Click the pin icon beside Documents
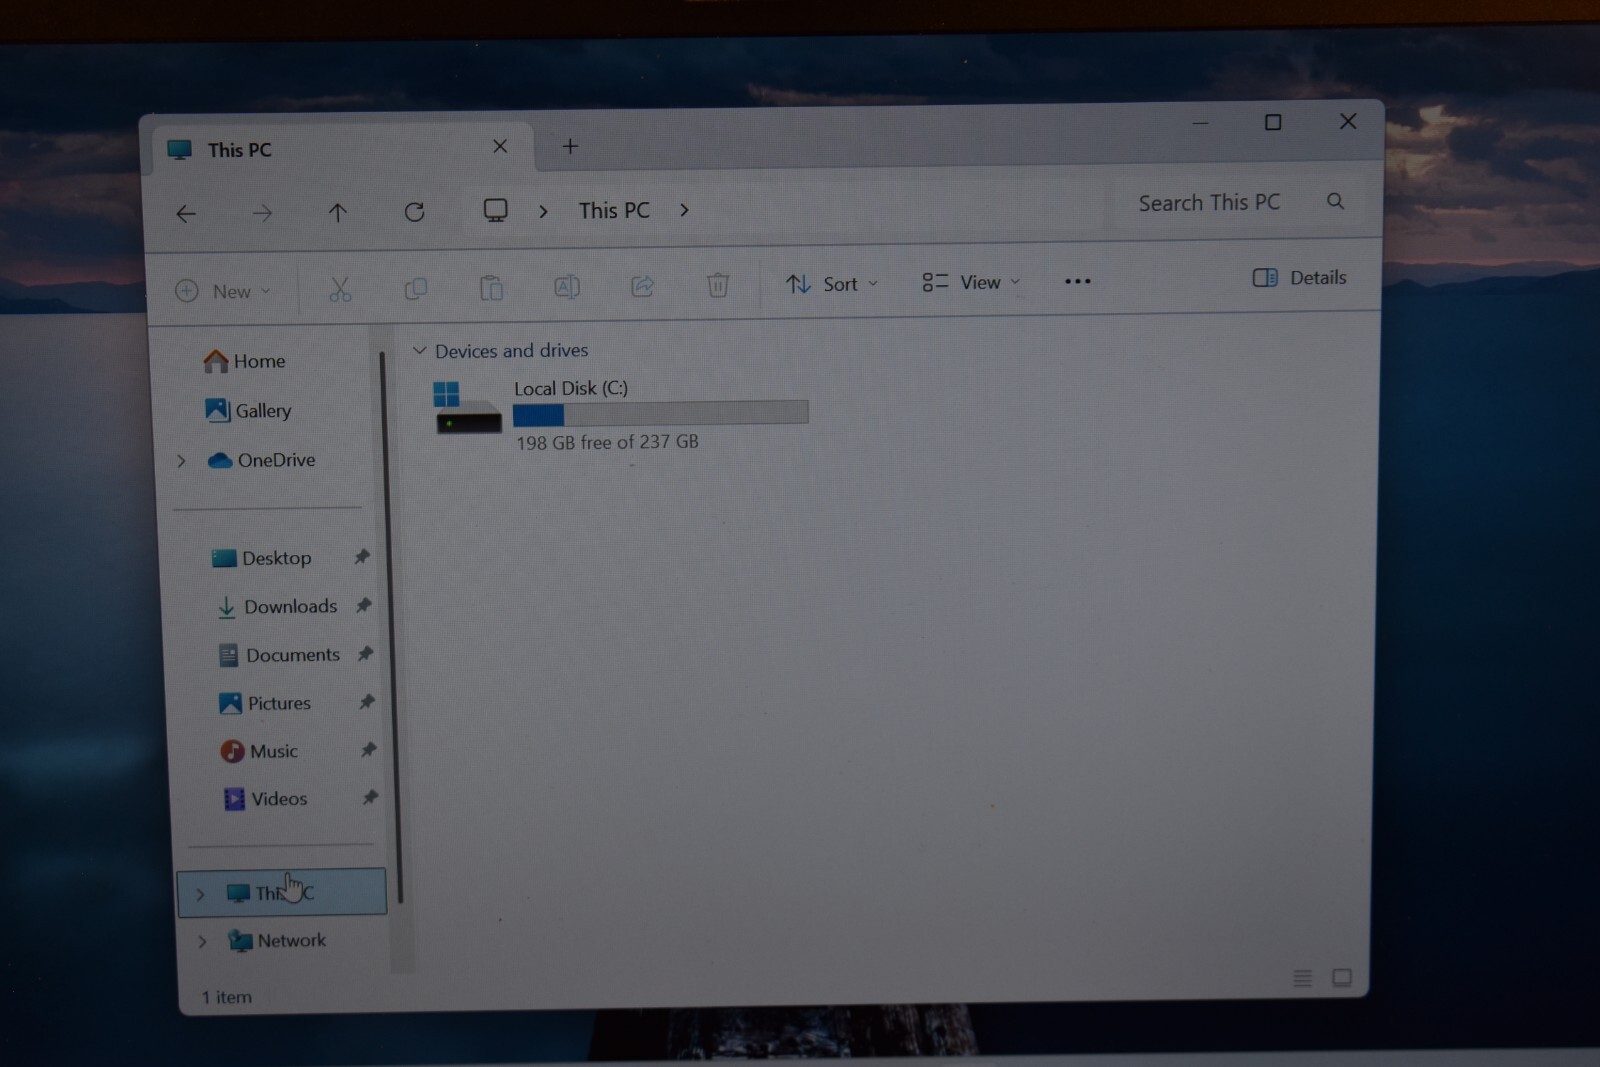 365,653
